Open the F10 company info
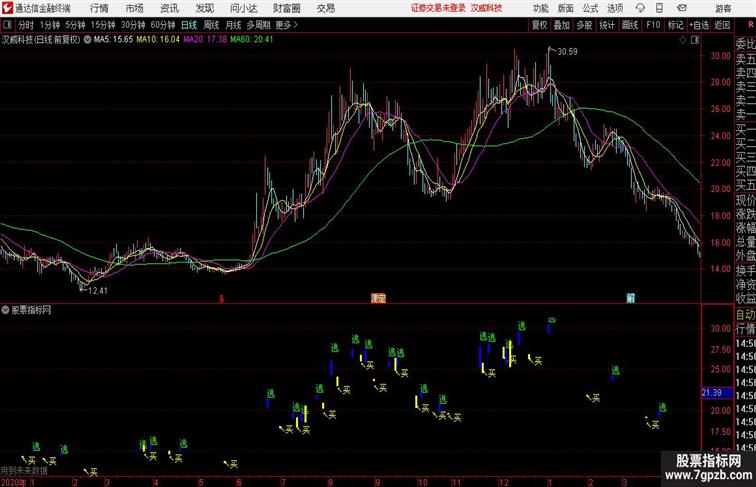 pos(653,25)
